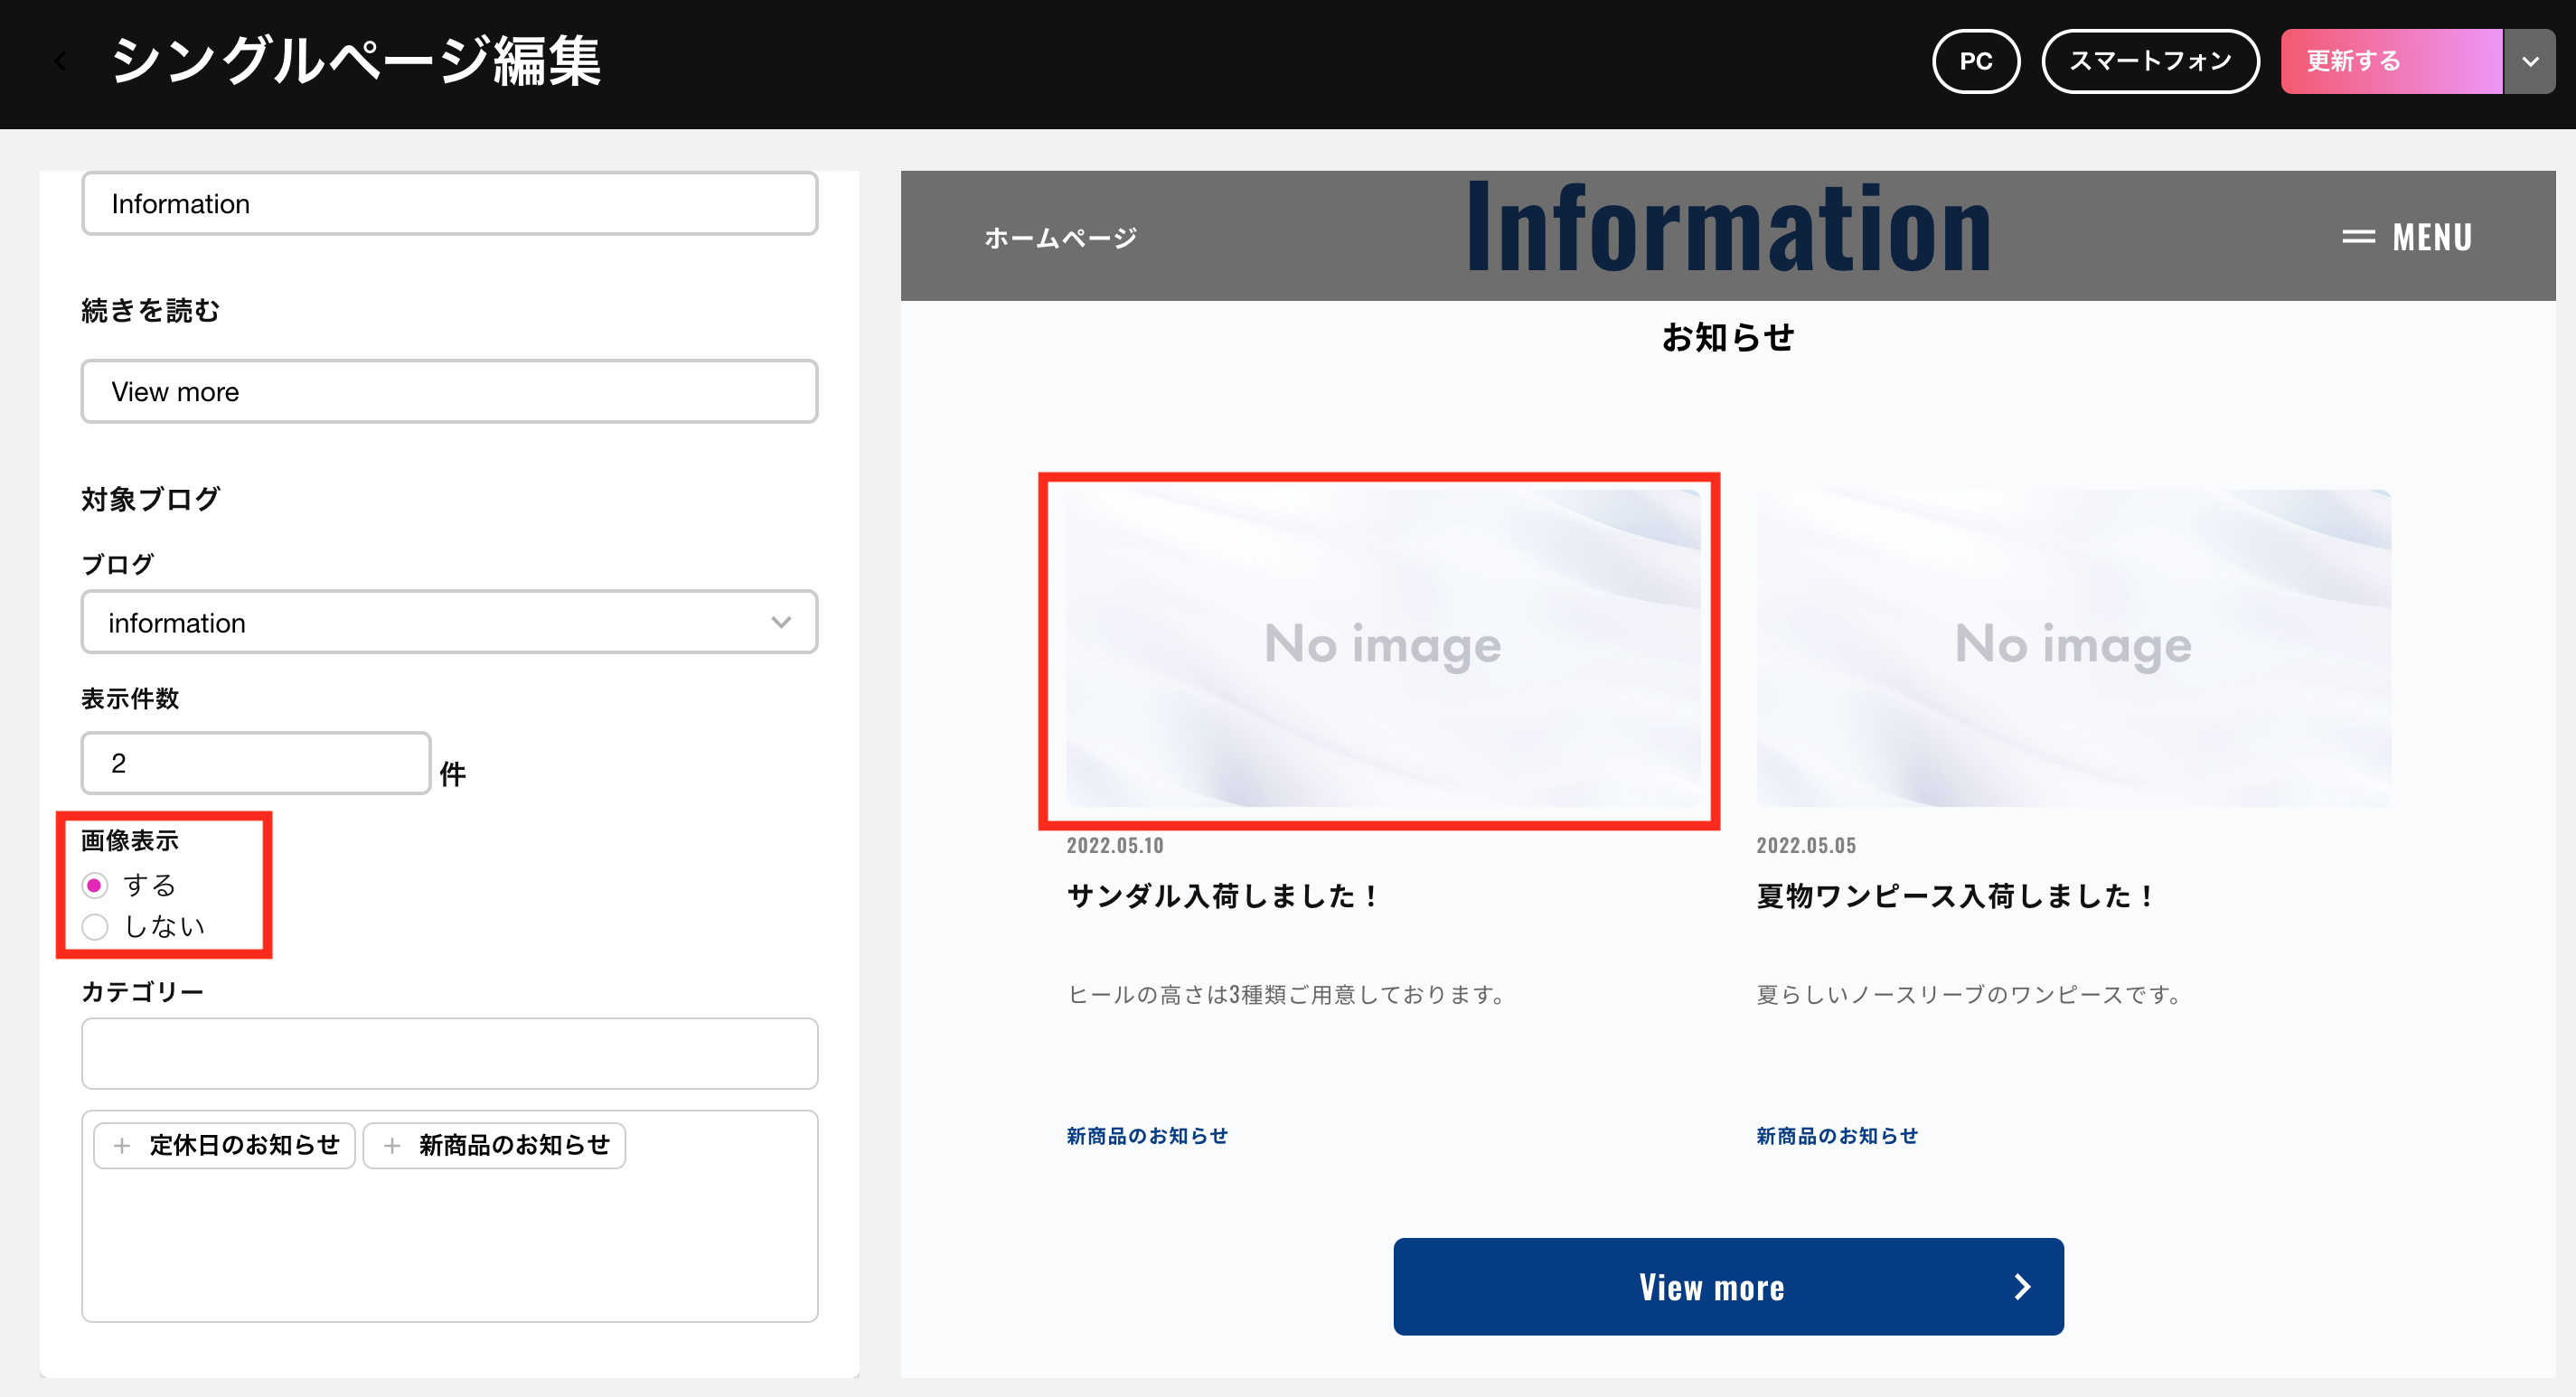This screenshot has height=1397, width=2576.
Task: Add the 新商品のお知らせ category tag
Action: (494, 1145)
